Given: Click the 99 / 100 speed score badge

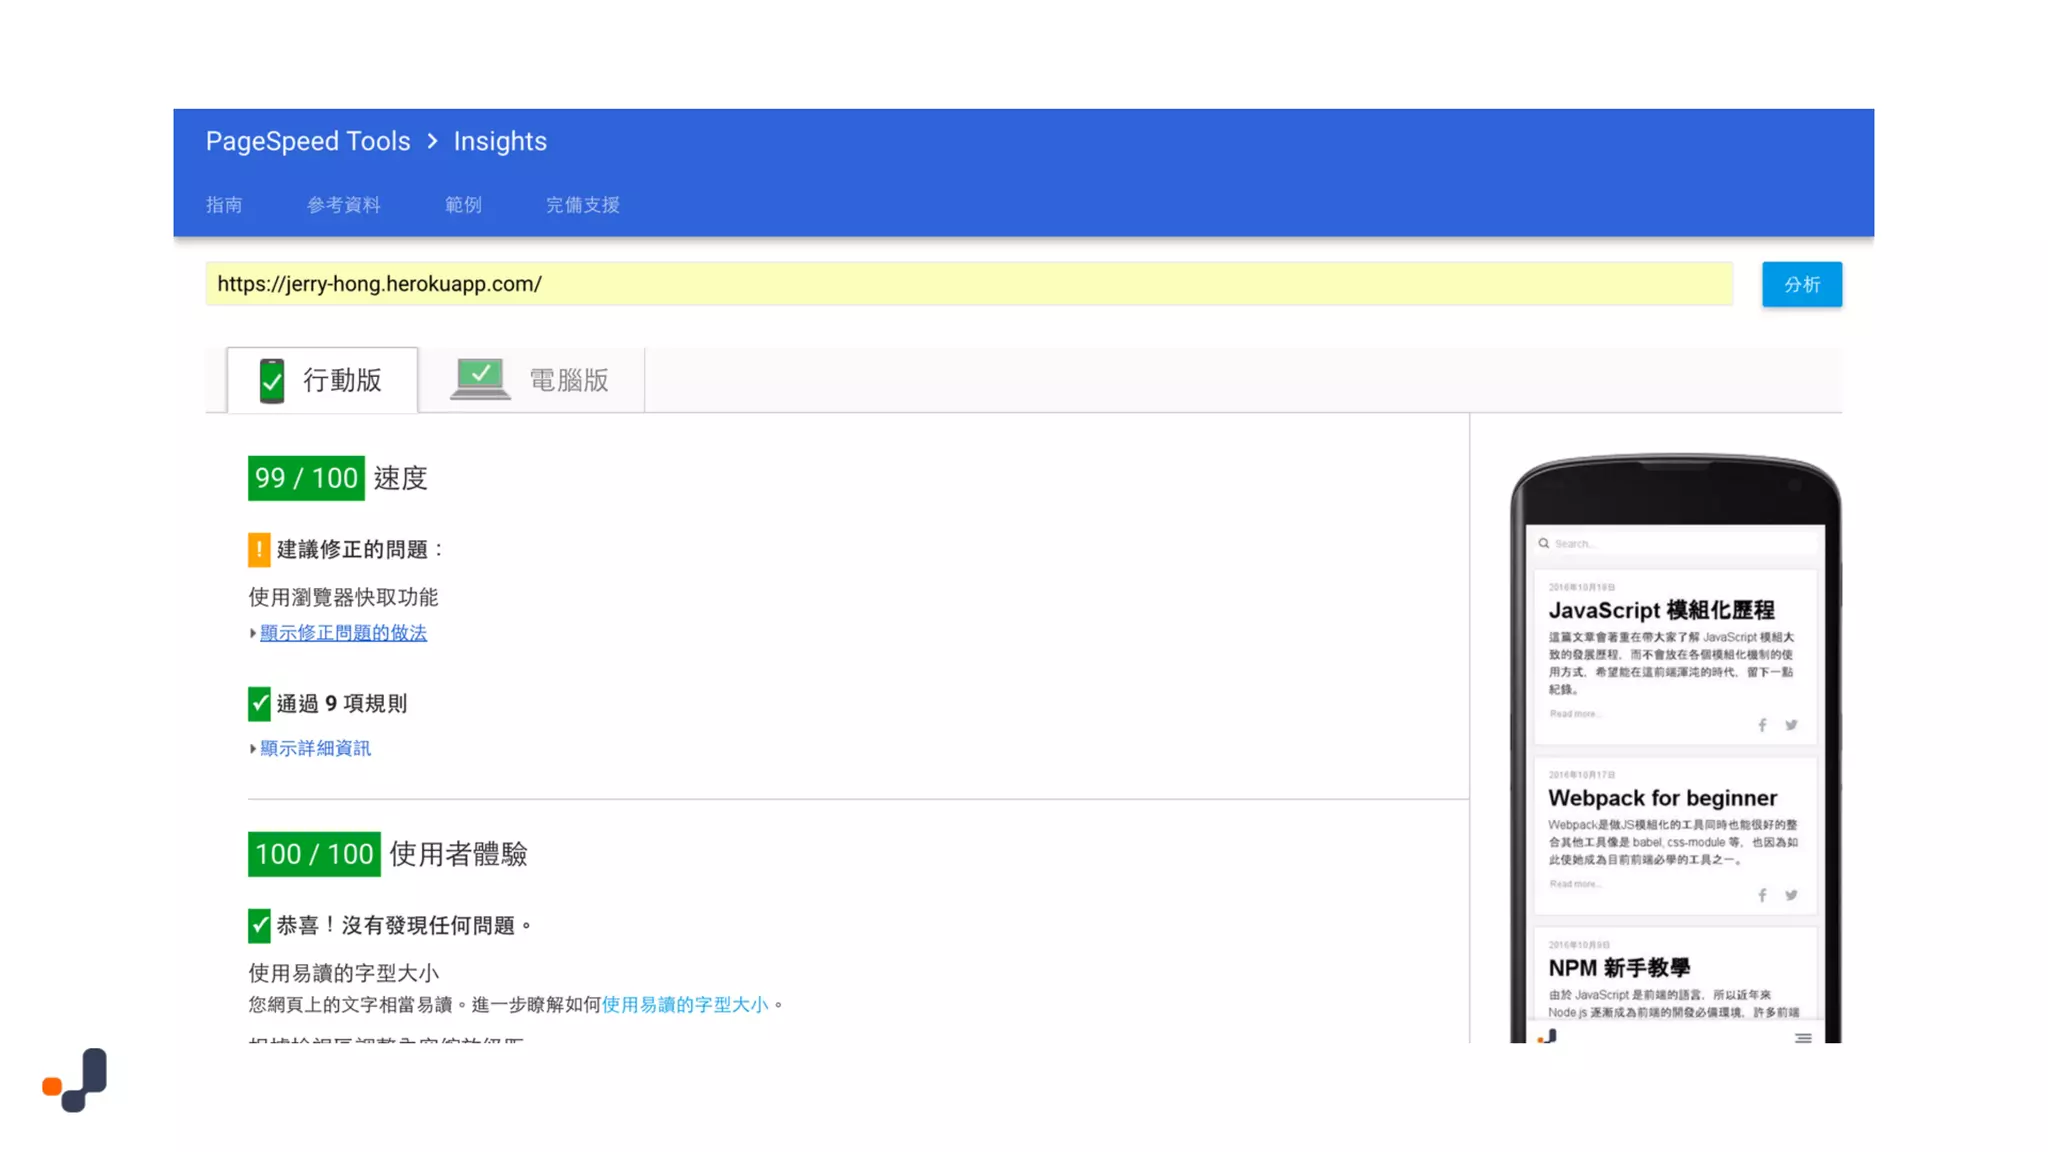Looking at the screenshot, I should coord(306,478).
